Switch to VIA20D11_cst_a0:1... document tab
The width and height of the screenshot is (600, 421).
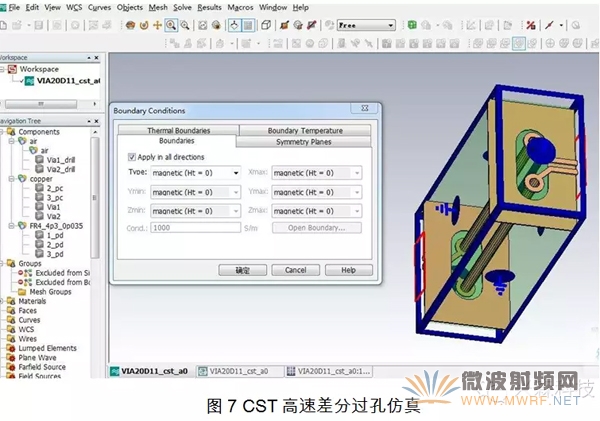(329, 371)
